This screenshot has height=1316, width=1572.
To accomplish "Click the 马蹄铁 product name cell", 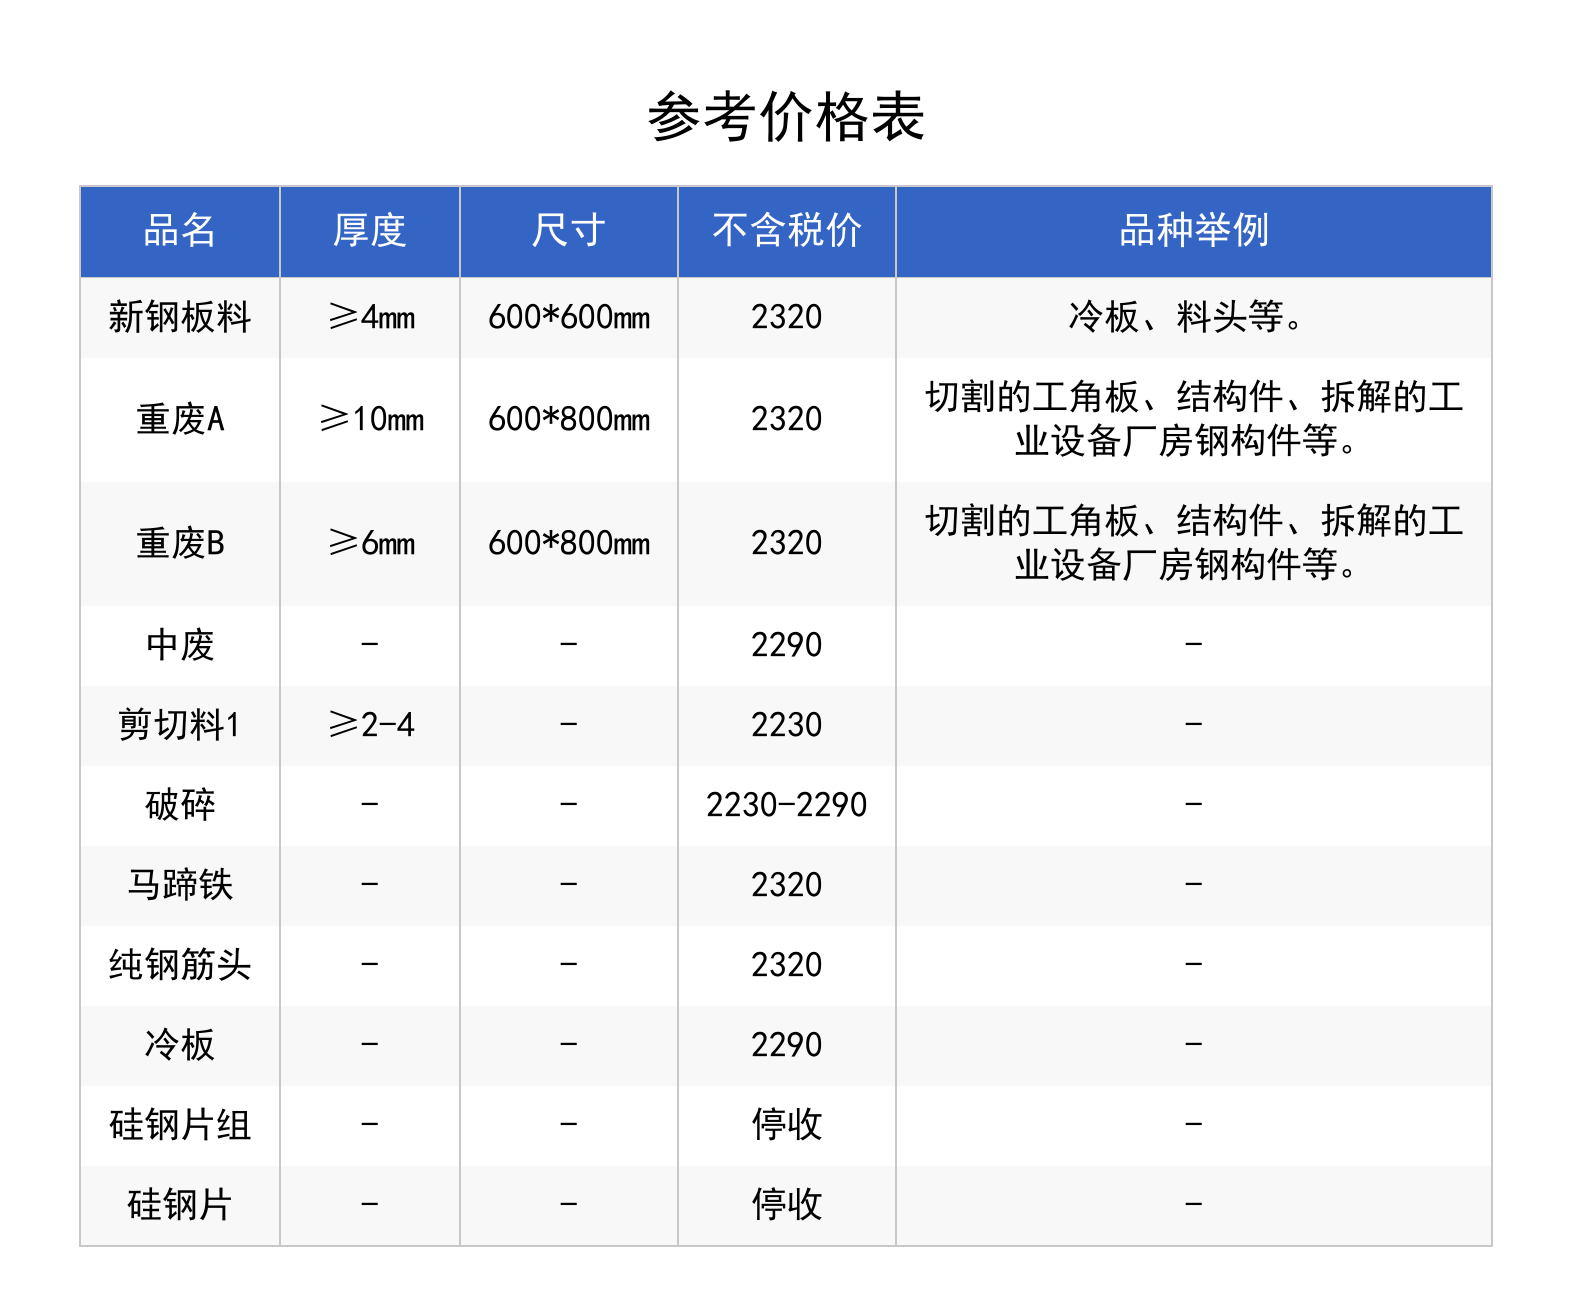I will click(180, 885).
